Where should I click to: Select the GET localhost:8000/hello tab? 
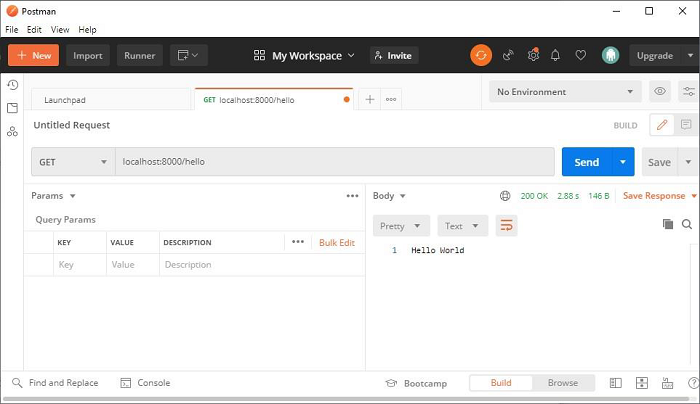point(274,100)
